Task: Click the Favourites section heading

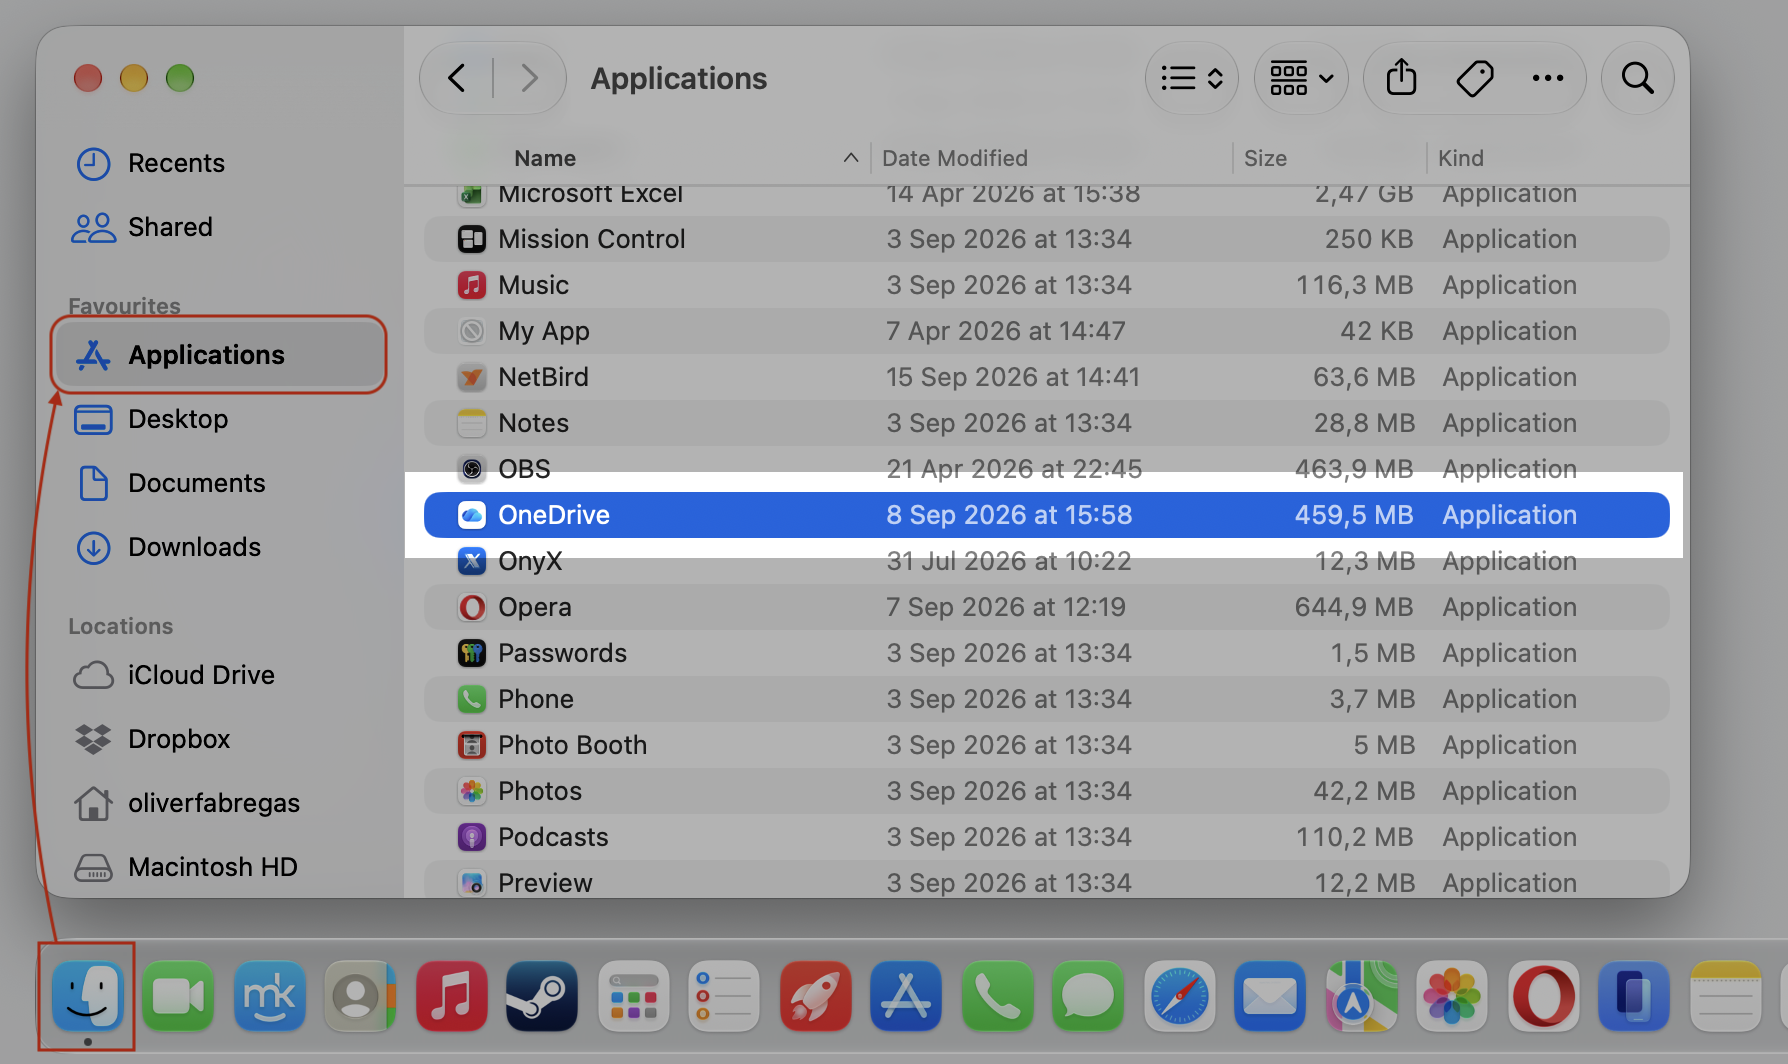Action: tap(124, 305)
